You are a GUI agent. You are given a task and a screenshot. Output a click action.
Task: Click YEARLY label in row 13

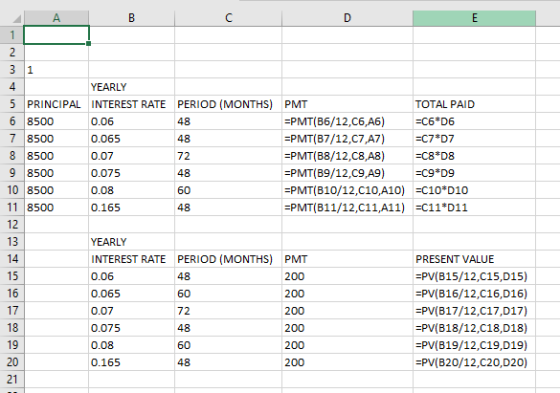click(109, 242)
